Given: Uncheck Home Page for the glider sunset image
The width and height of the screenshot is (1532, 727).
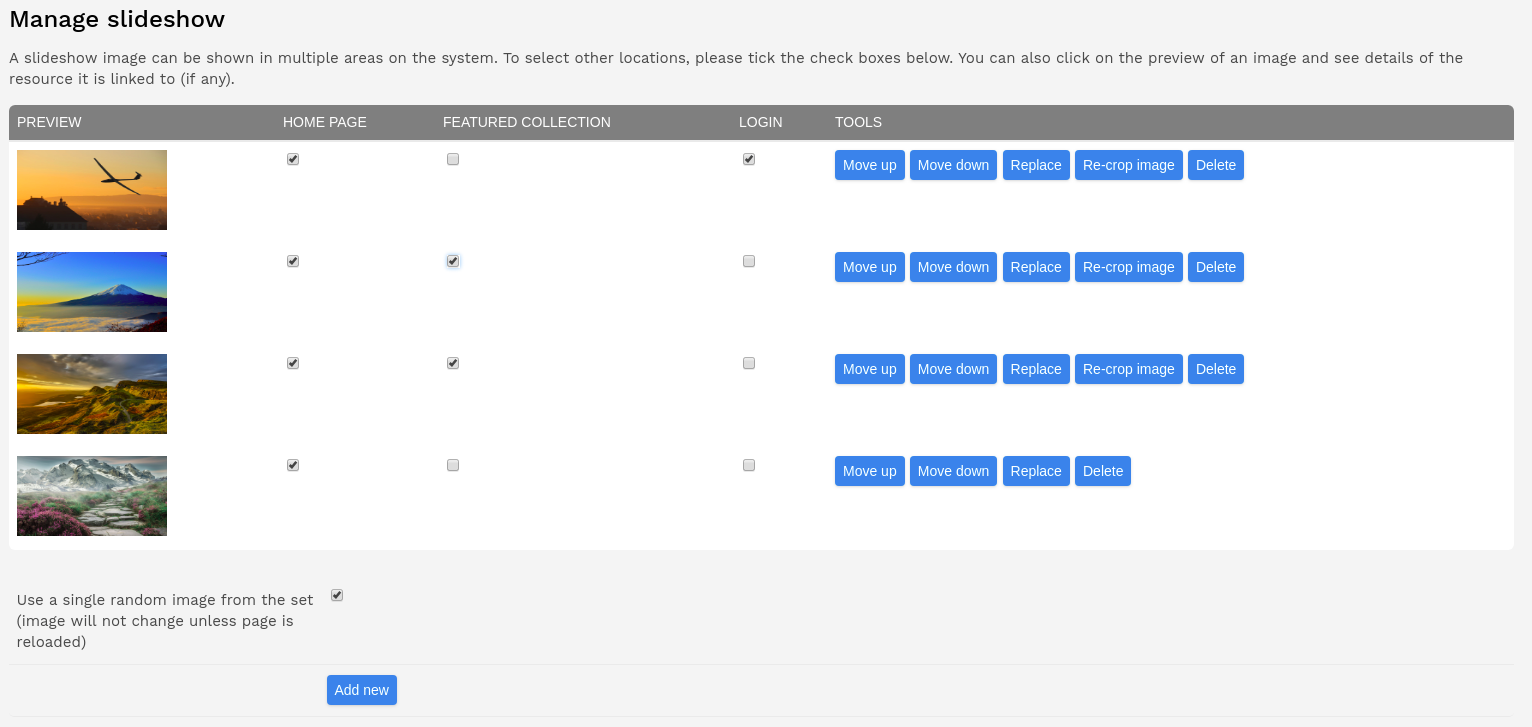Looking at the screenshot, I should tap(293, 159).
